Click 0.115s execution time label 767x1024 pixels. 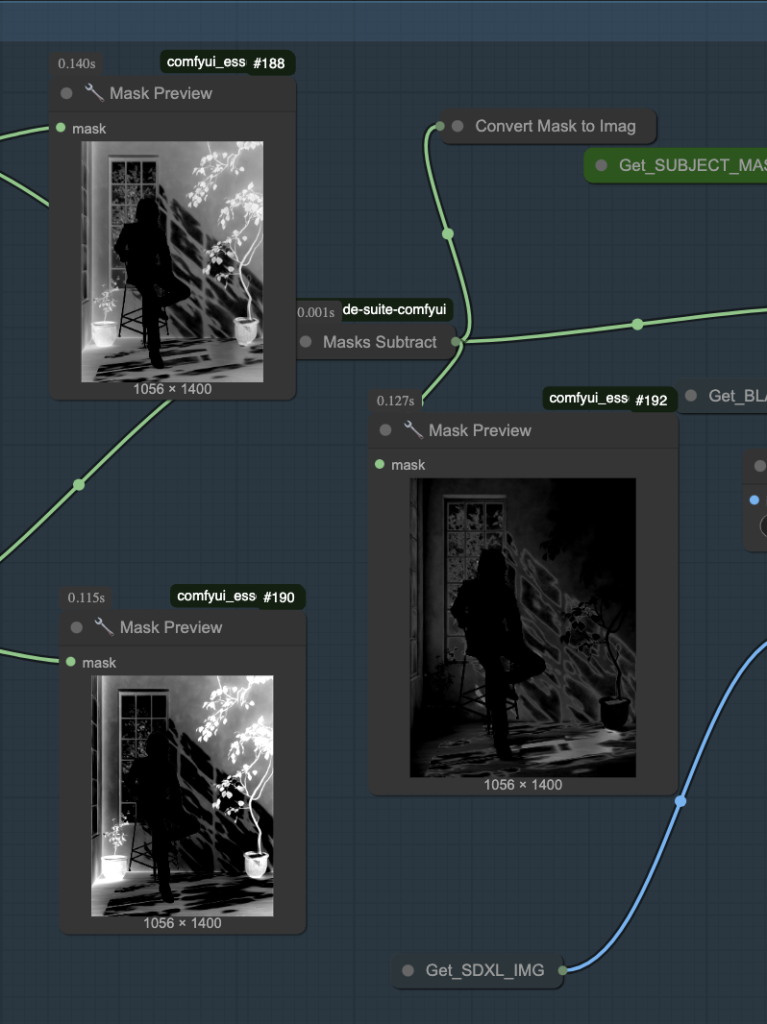[x=86, y=598]
